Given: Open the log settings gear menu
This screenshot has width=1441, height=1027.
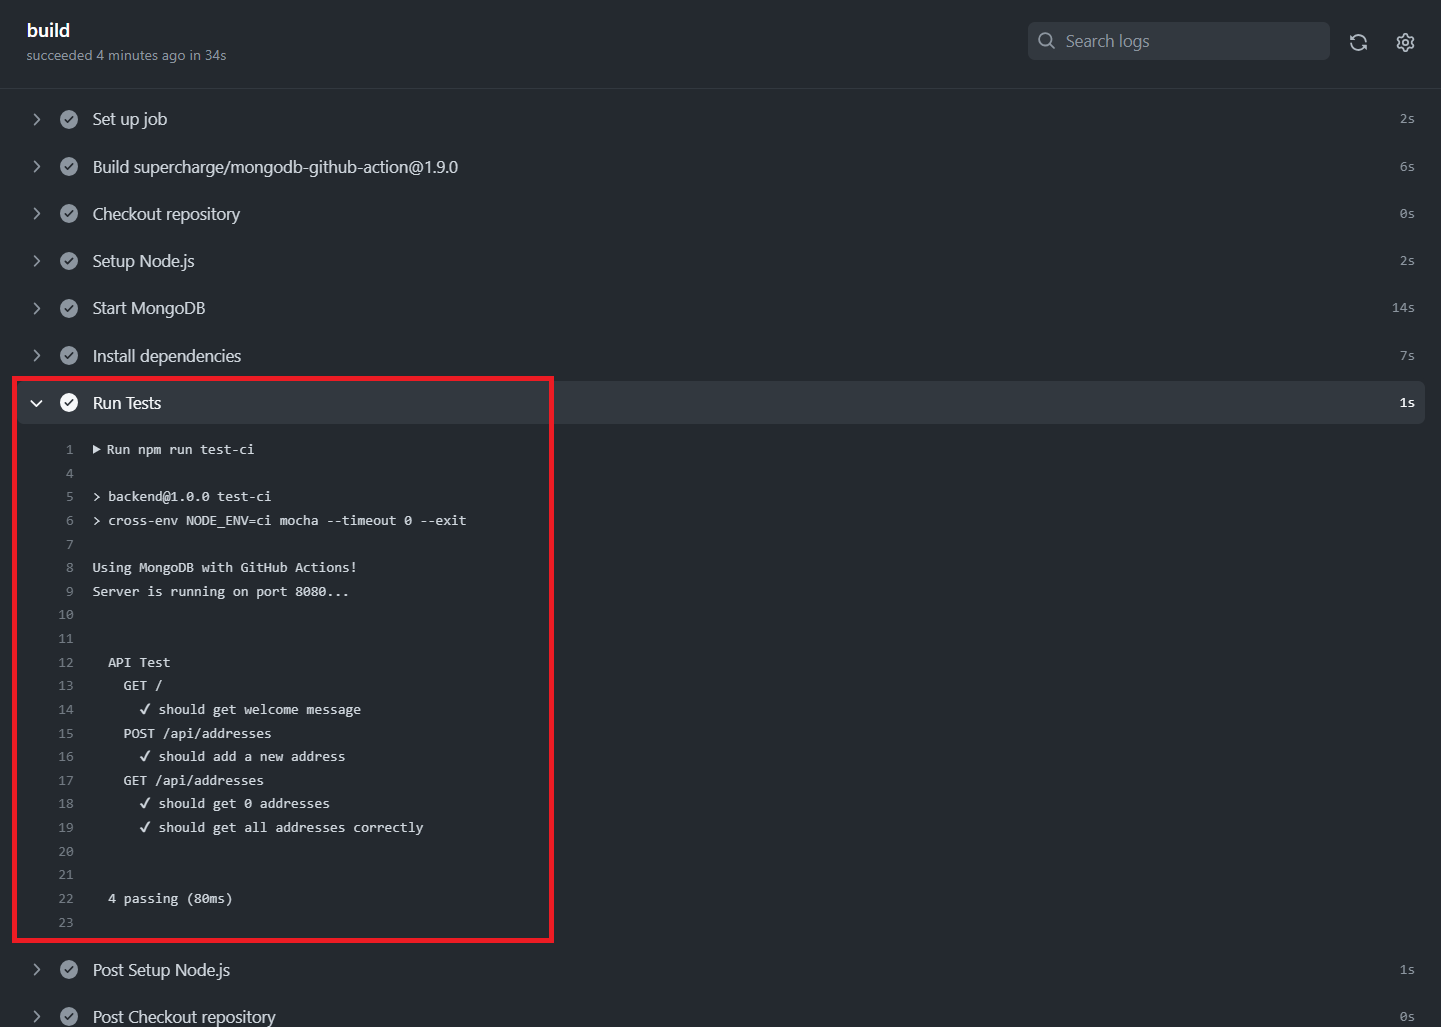Looking at the screenshot, I should point(1405,42).
